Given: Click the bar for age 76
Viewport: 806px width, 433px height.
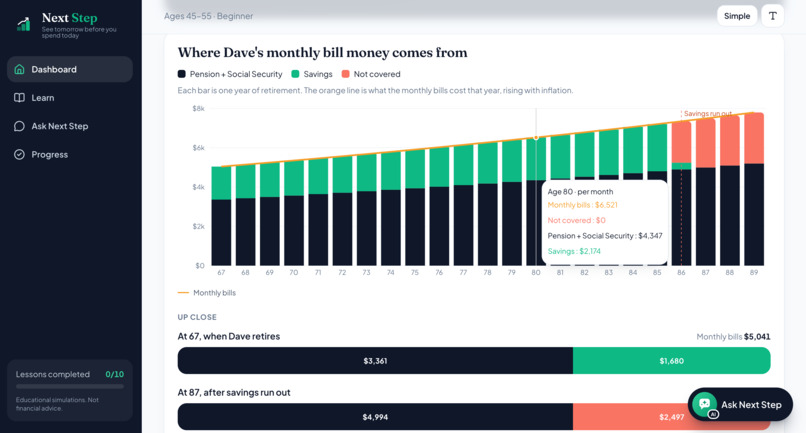Looking at the screenshot, I should coord(439,206).
